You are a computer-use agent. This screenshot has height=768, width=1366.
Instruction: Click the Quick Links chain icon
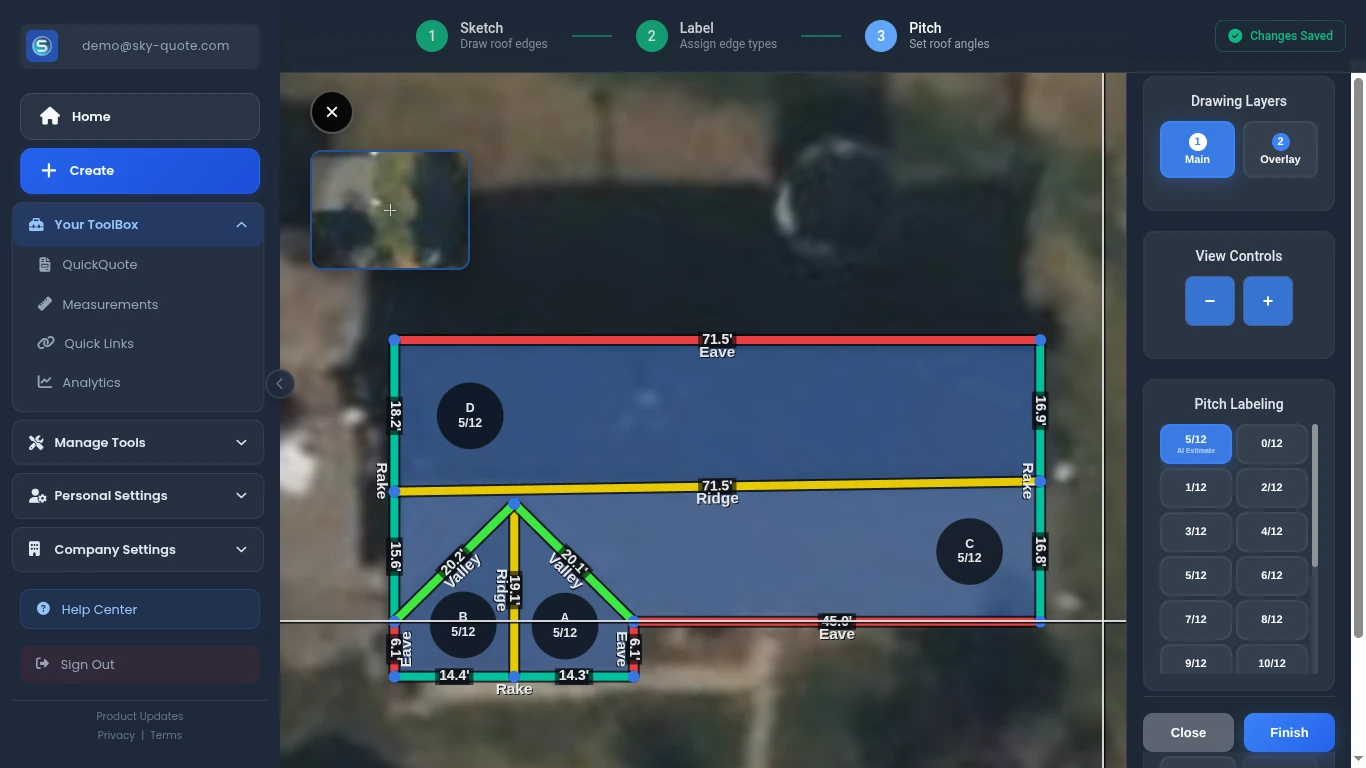click(x=46, y=343)
